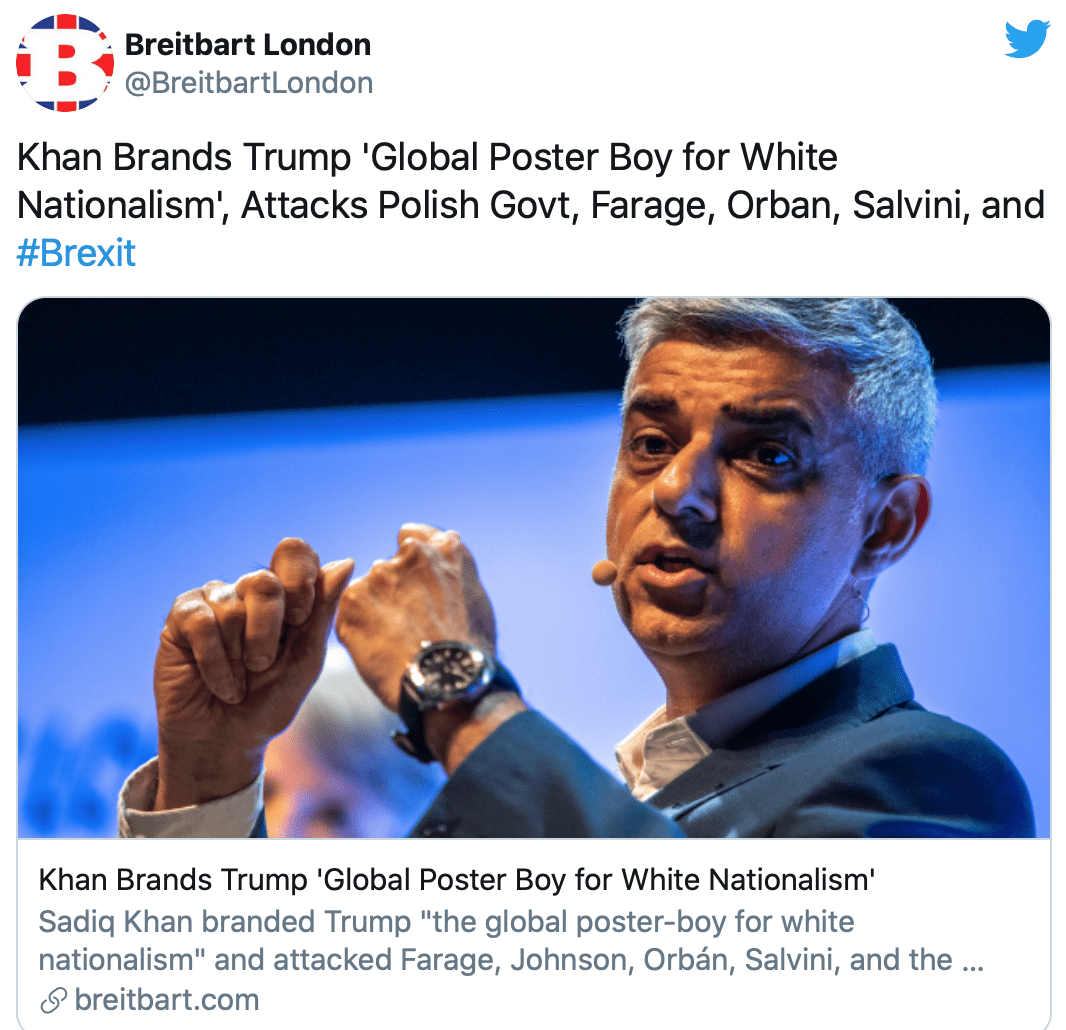1066x1030 pixels.
Task: Click the tweet line mentioning Polish Govt, Farage
Action: pos(530,205)
